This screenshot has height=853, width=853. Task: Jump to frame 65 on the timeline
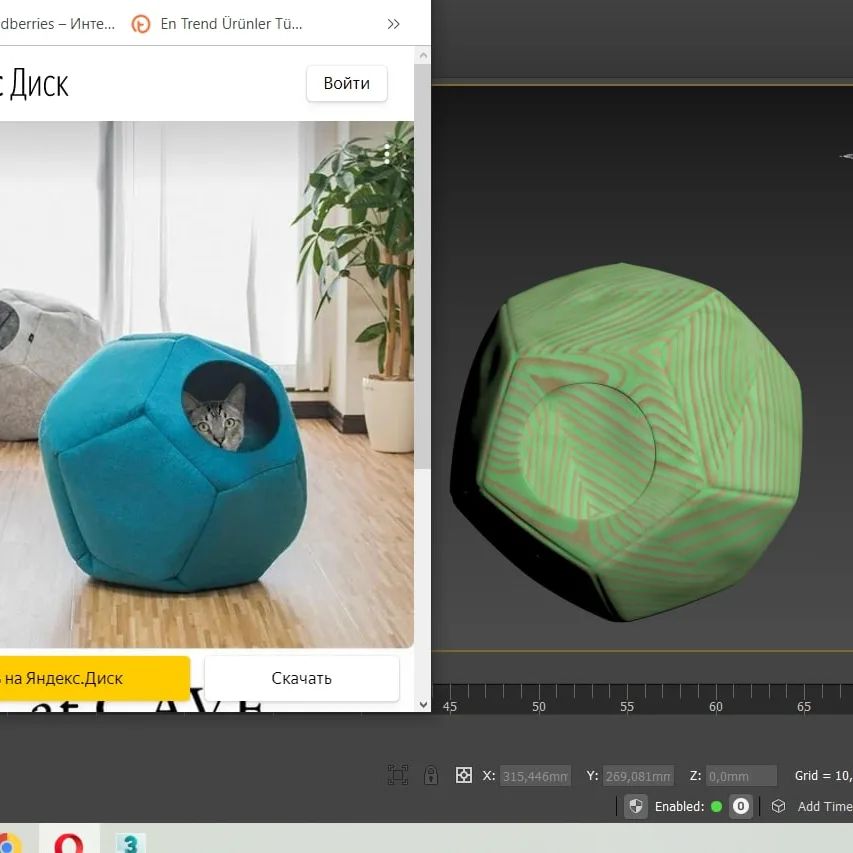click(804, 706)
